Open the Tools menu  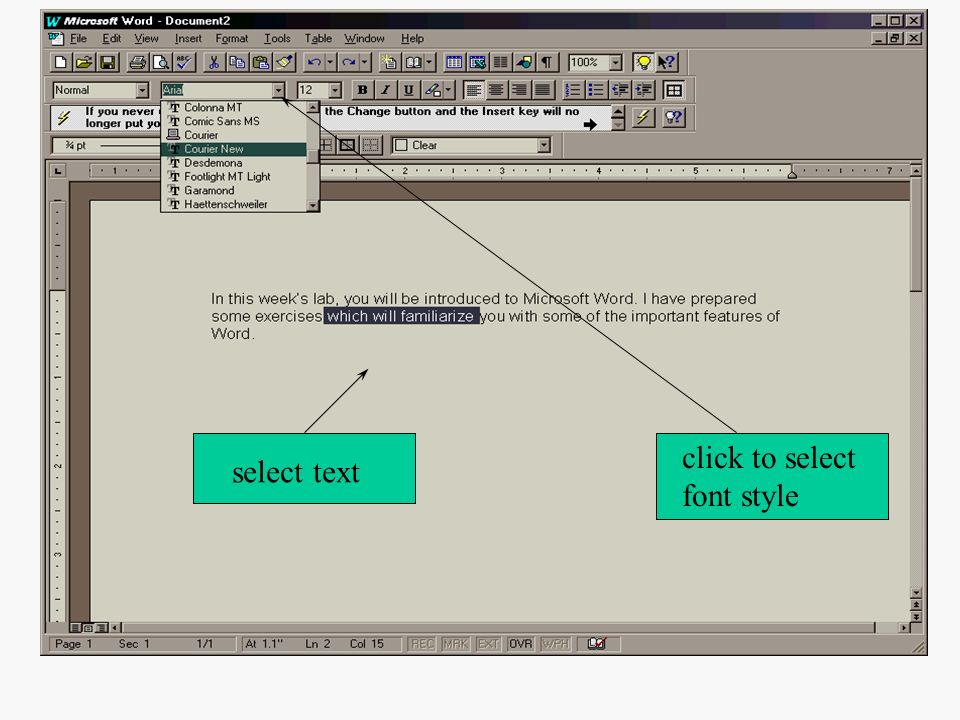click(277, 38)
